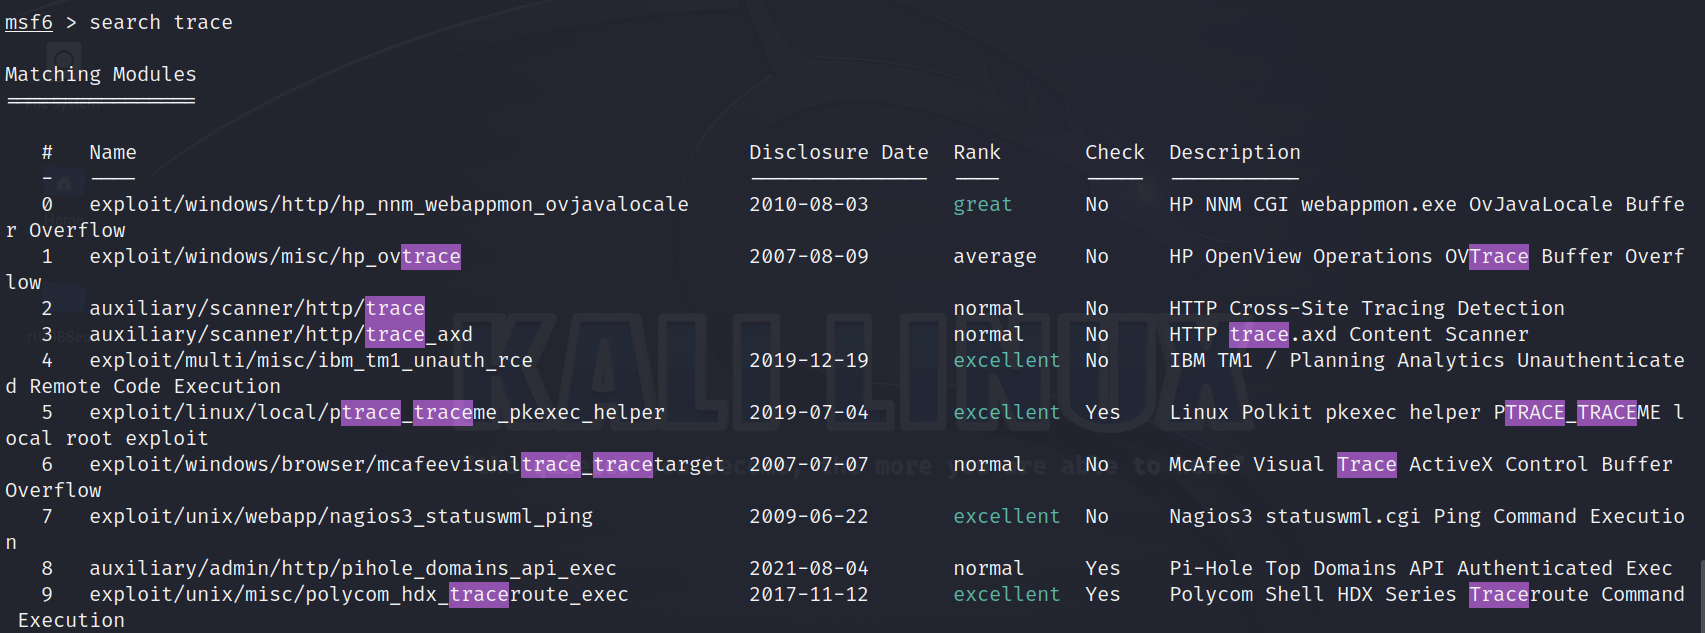
Task: Click the polycom_hdx_traceroute_exec module path
Action: [359, 594]
